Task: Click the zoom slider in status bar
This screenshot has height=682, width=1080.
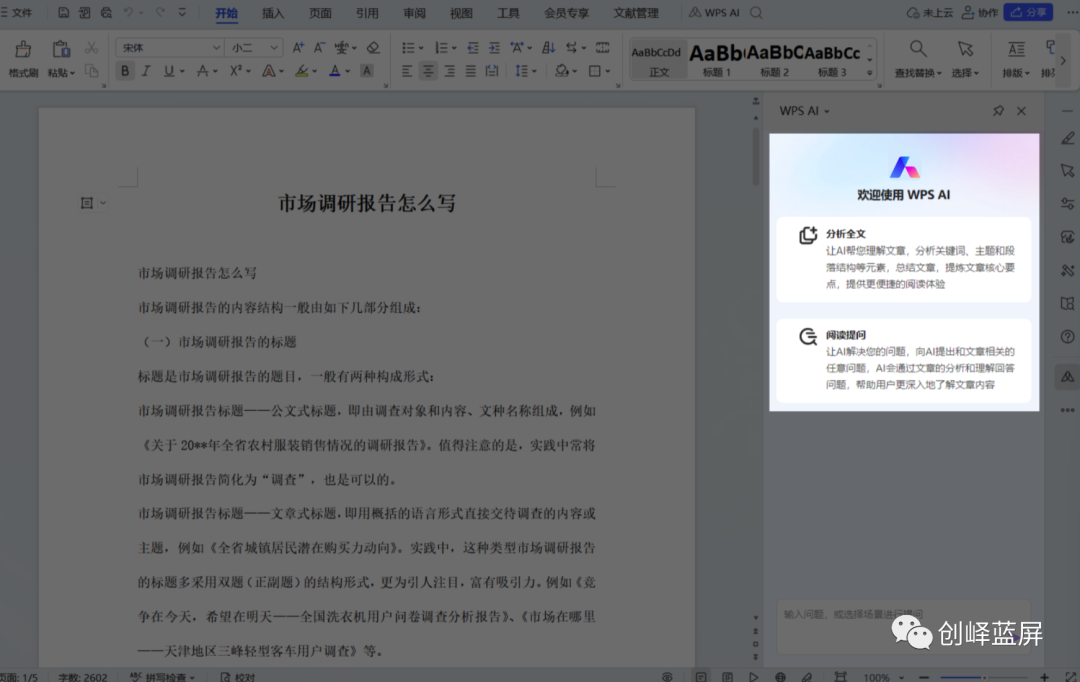Action: point(984,677)
